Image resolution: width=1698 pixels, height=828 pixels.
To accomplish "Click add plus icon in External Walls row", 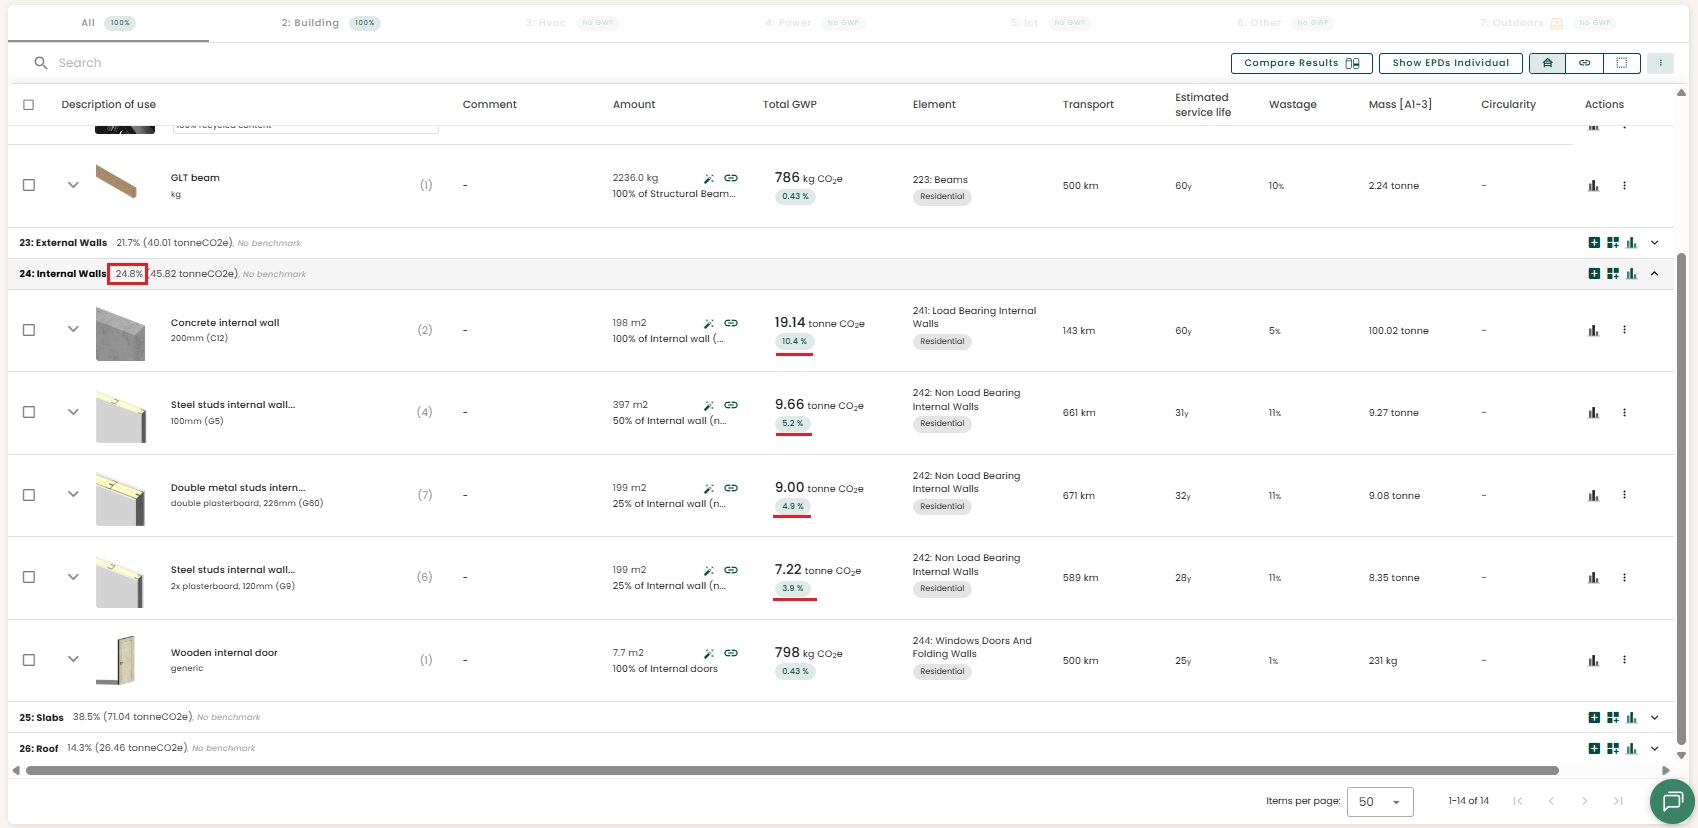I will click(x=1594, y=243).
